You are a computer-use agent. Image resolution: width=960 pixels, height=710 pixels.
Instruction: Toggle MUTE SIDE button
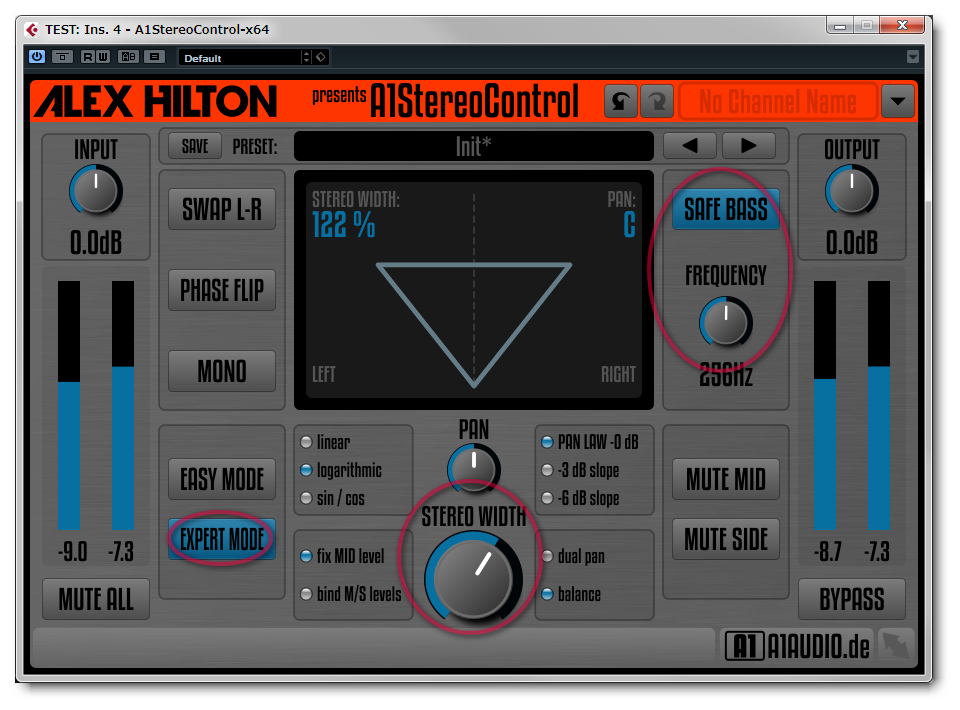(726, 539)
